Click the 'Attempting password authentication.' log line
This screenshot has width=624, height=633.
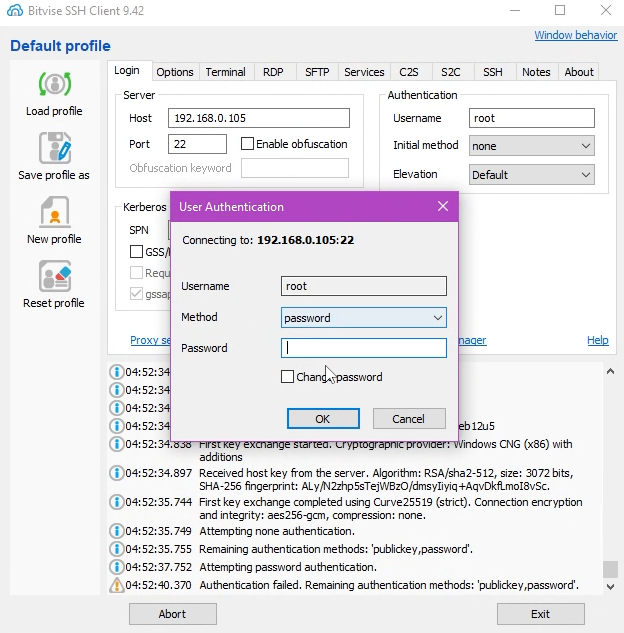point(288,567)
